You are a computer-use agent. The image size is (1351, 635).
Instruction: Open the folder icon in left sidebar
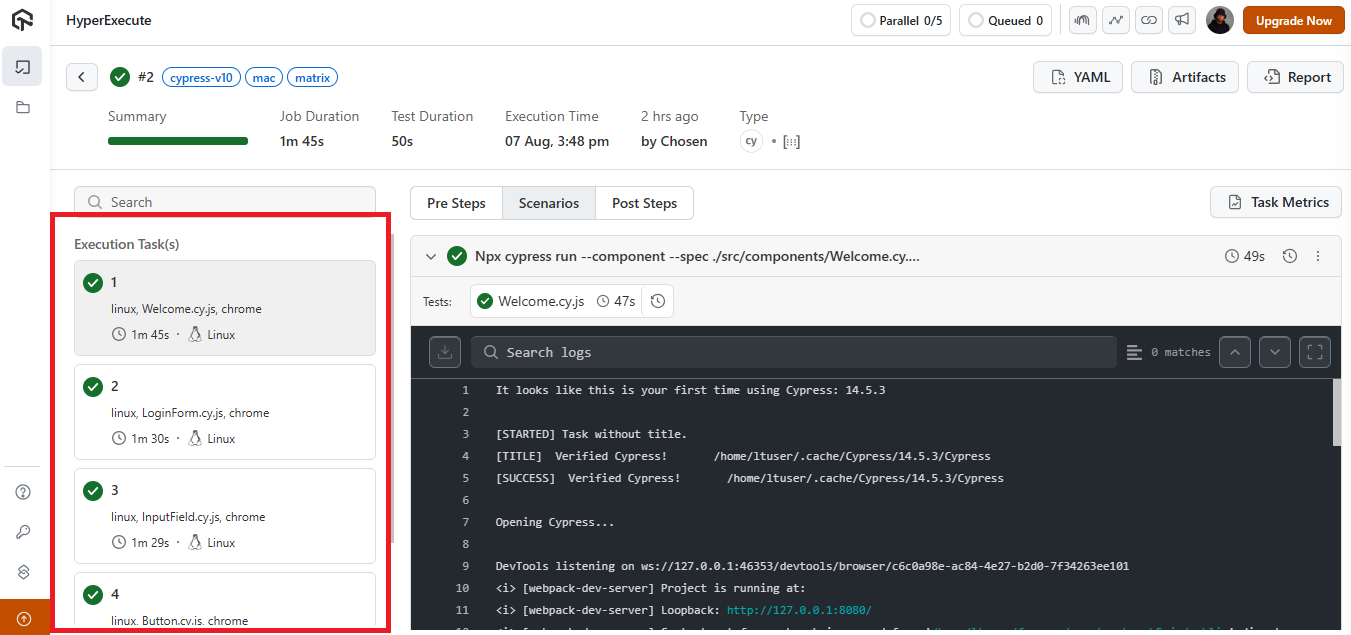[23, 107]
